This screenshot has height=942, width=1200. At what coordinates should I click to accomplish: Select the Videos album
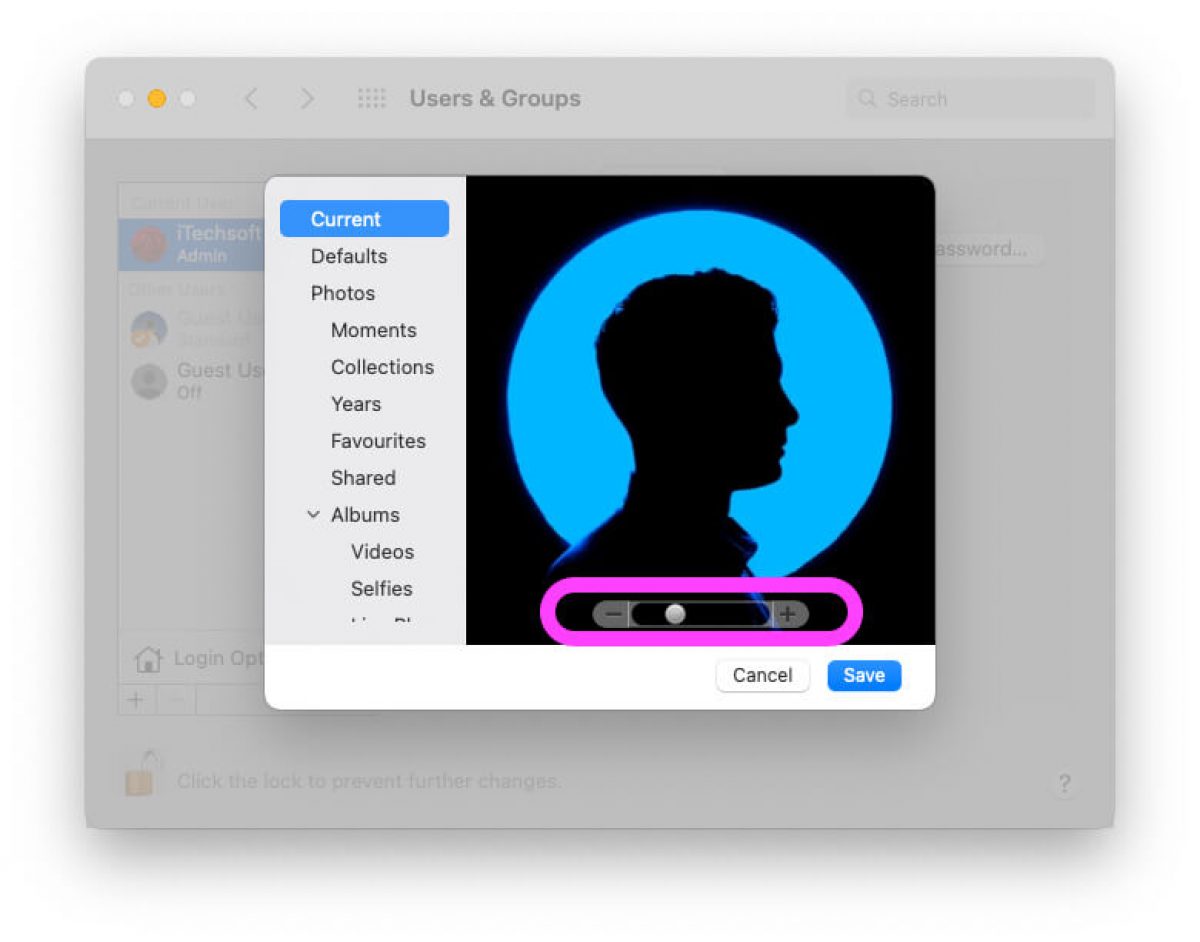point(381,551)
